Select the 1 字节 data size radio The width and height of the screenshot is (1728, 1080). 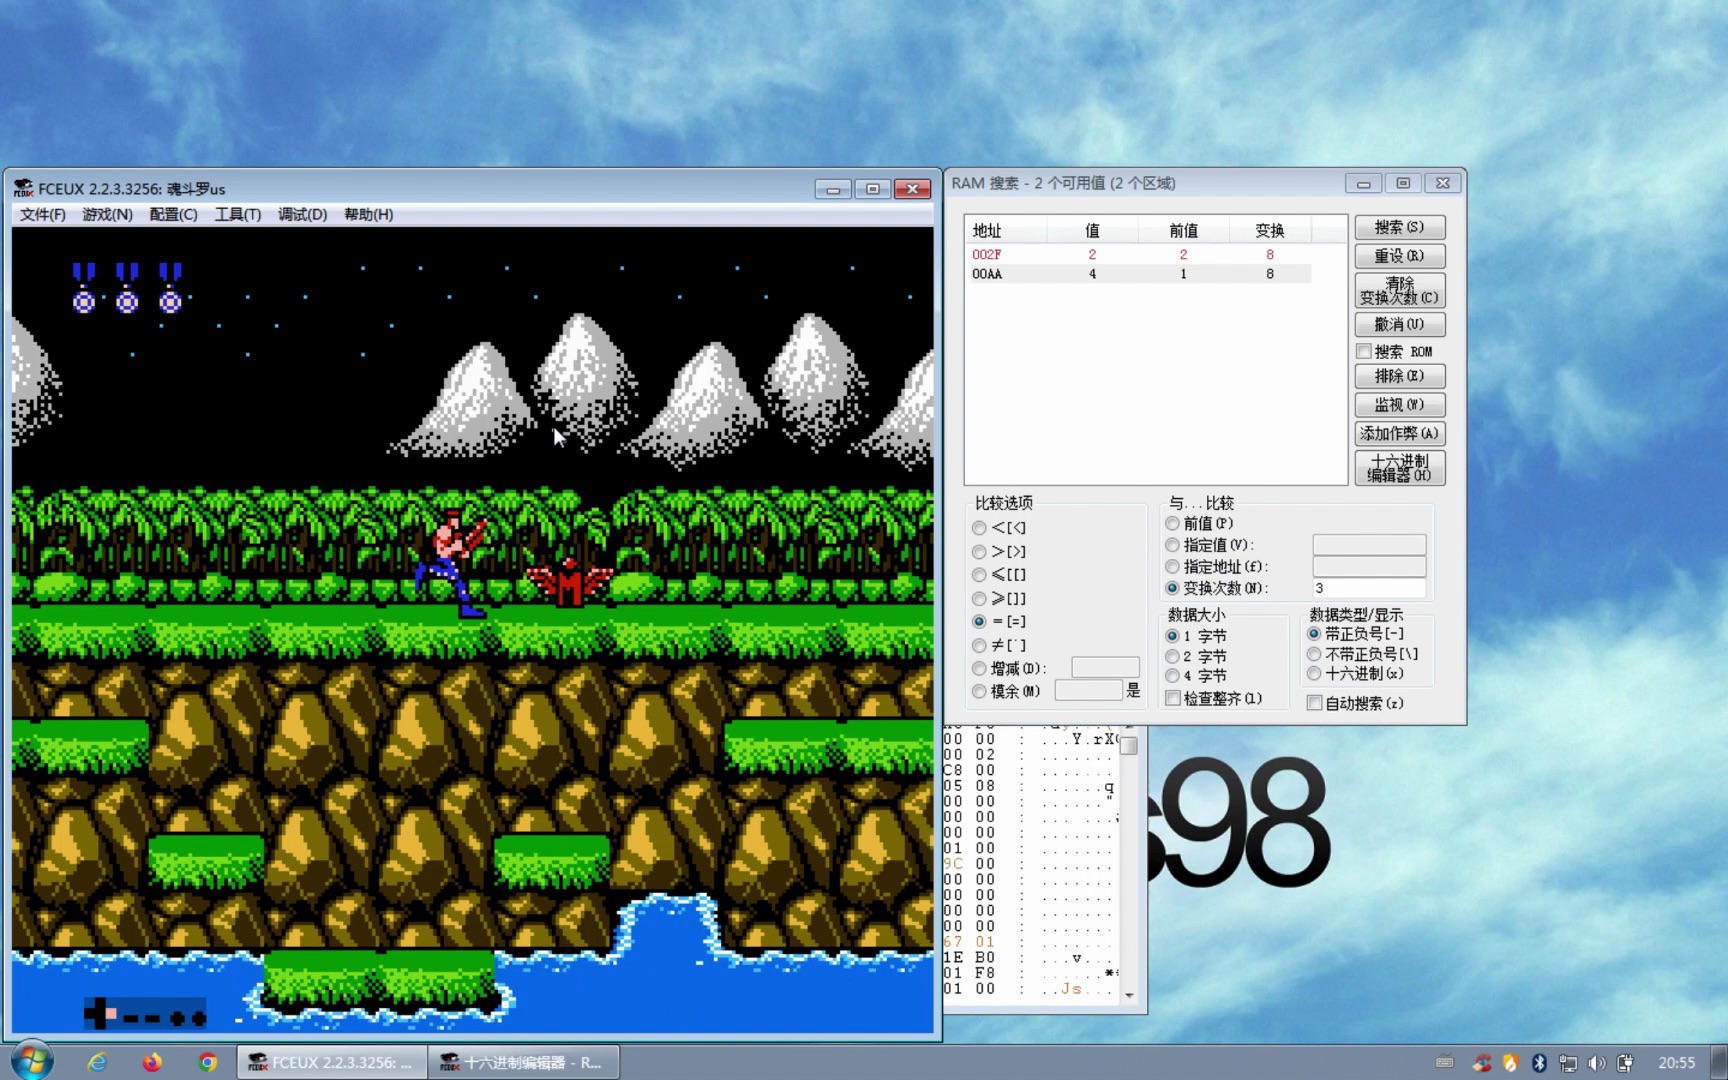click(1172, 636)
